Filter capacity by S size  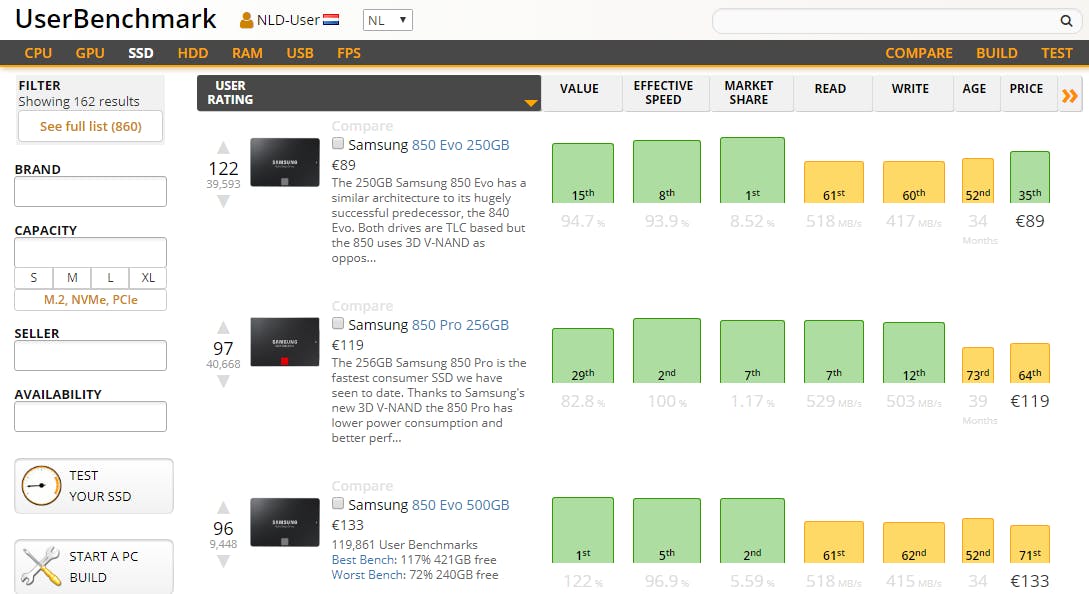pyautogui.click(x=33, y=278)
